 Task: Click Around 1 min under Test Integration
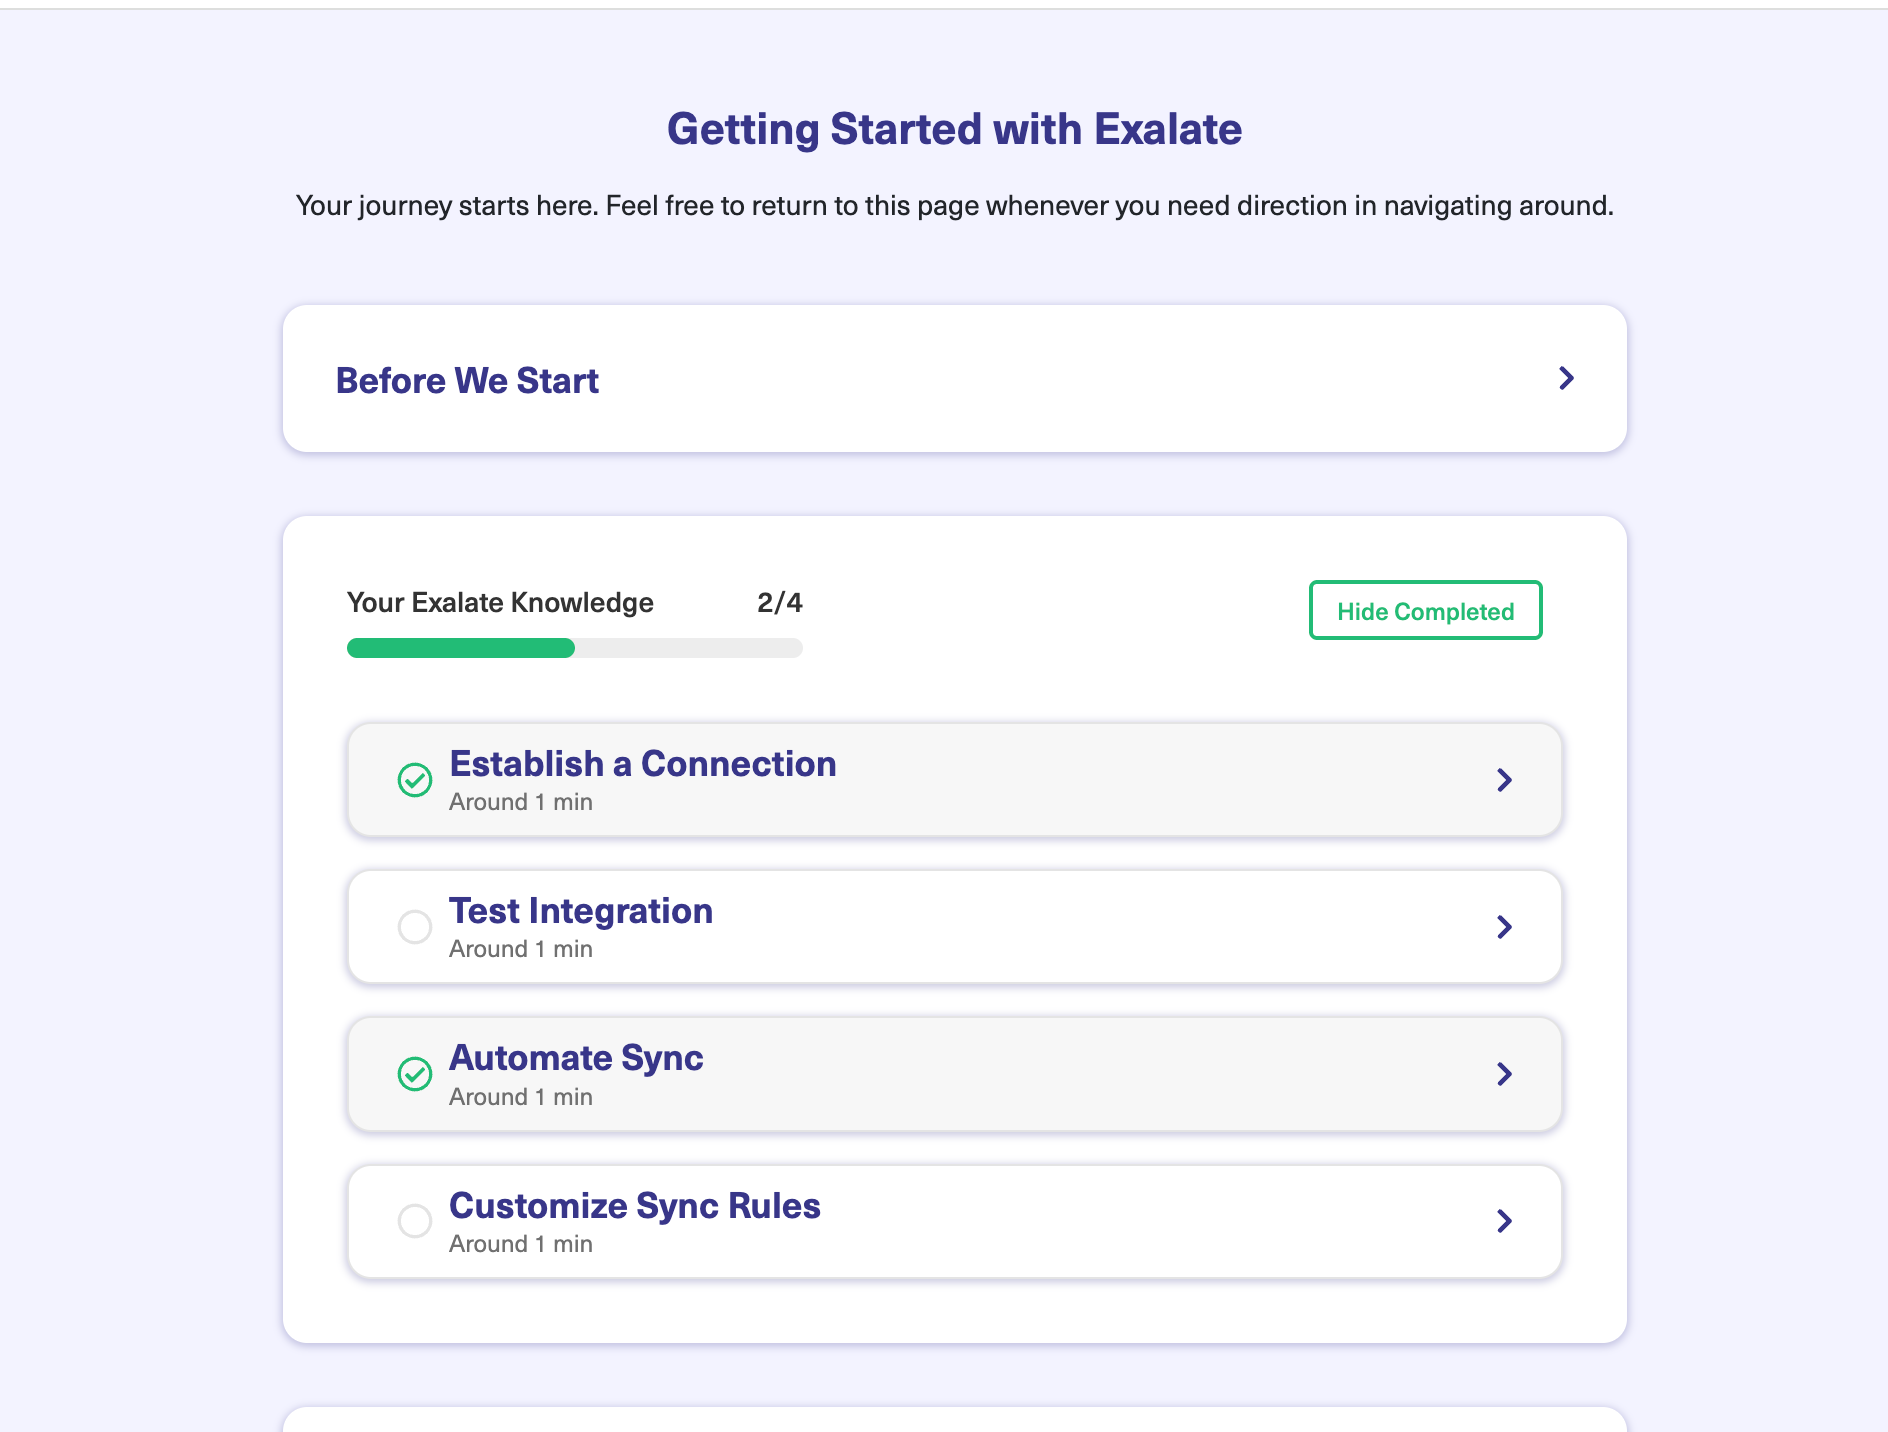pyautogui.click(x=520, y=949)
